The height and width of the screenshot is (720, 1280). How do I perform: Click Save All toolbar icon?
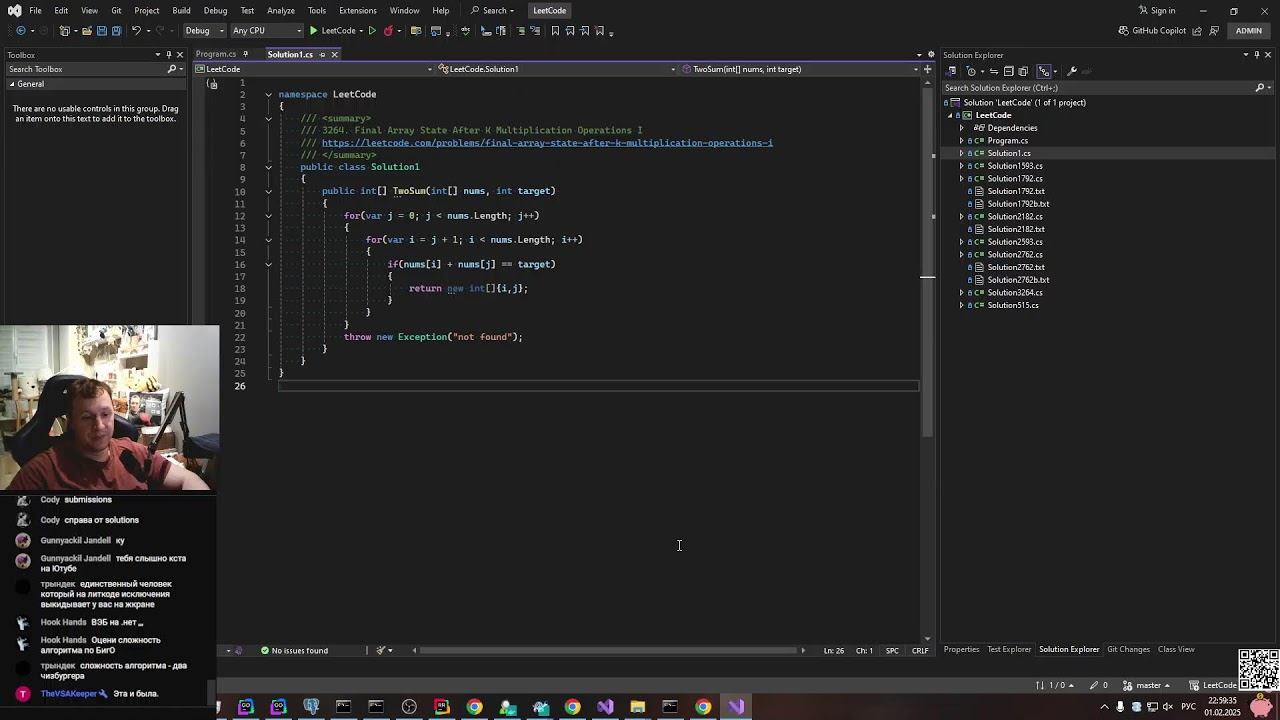(x=116, y=31)
